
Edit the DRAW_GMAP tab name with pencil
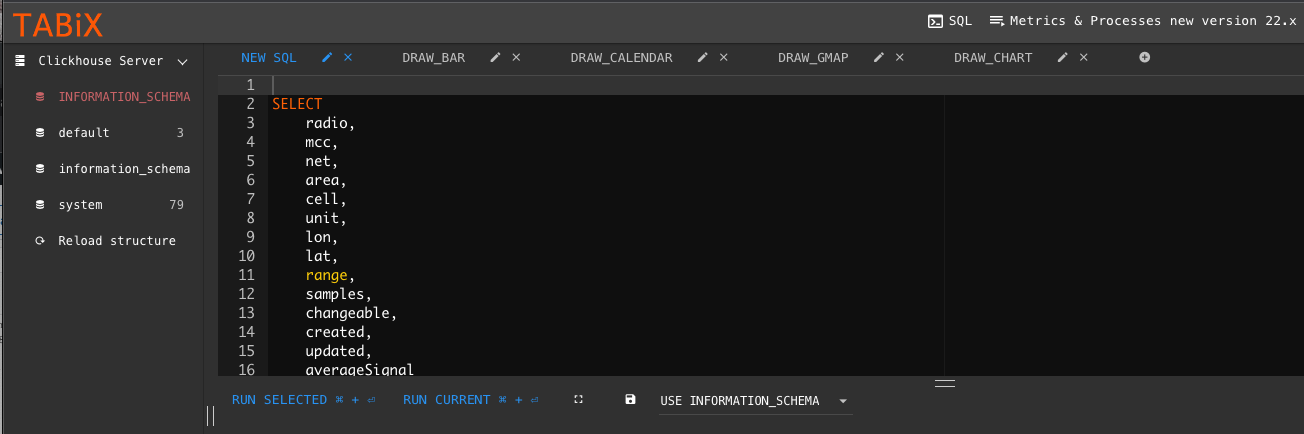tap(879, 58)
